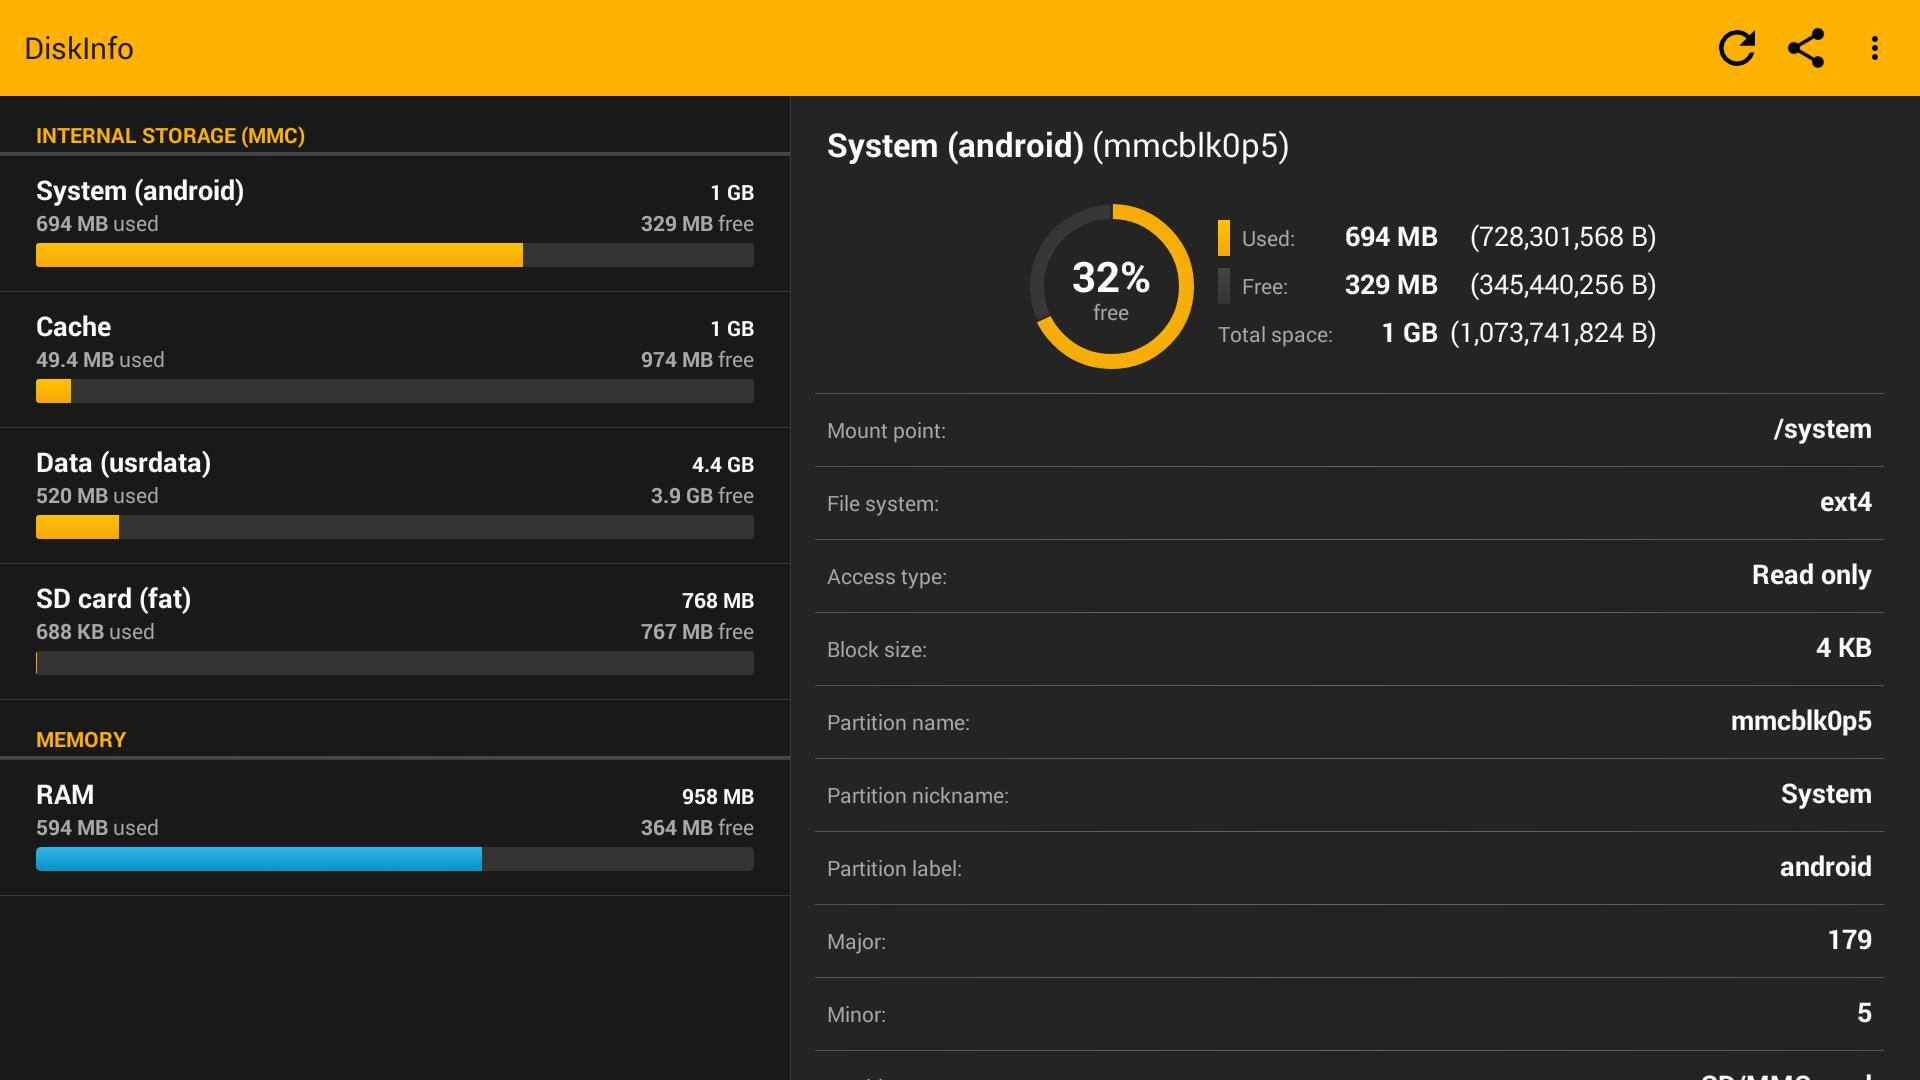Select the SD card (fat) entry

point(394,615)
